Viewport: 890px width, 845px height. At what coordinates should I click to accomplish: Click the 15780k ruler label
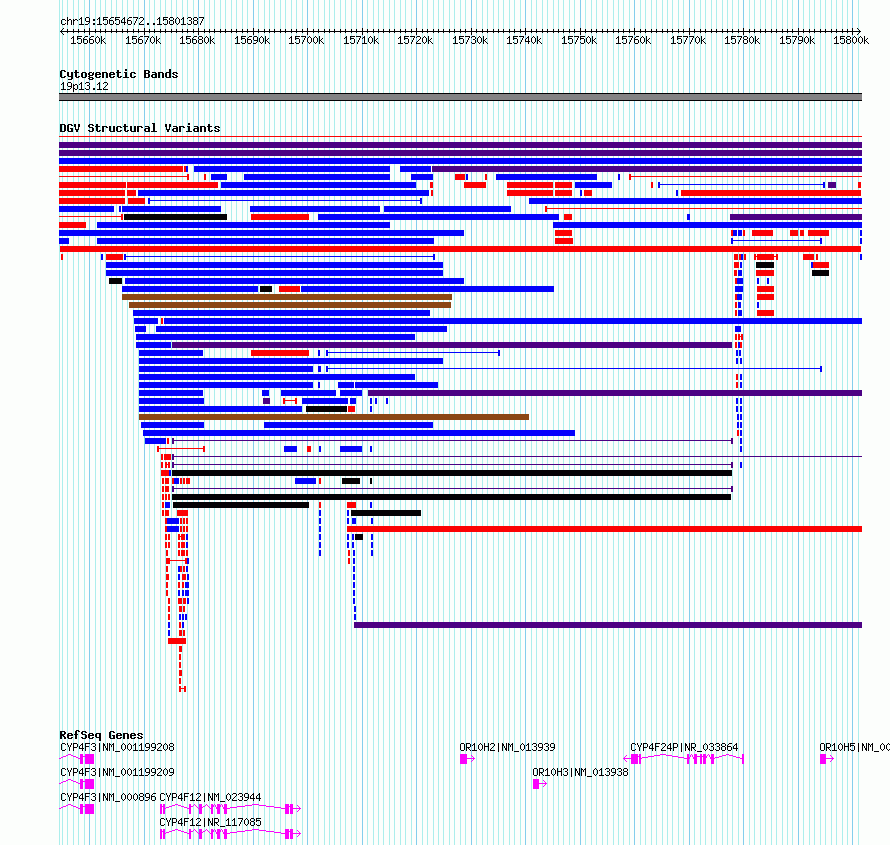pyautogui.click(x=742, y=40)
